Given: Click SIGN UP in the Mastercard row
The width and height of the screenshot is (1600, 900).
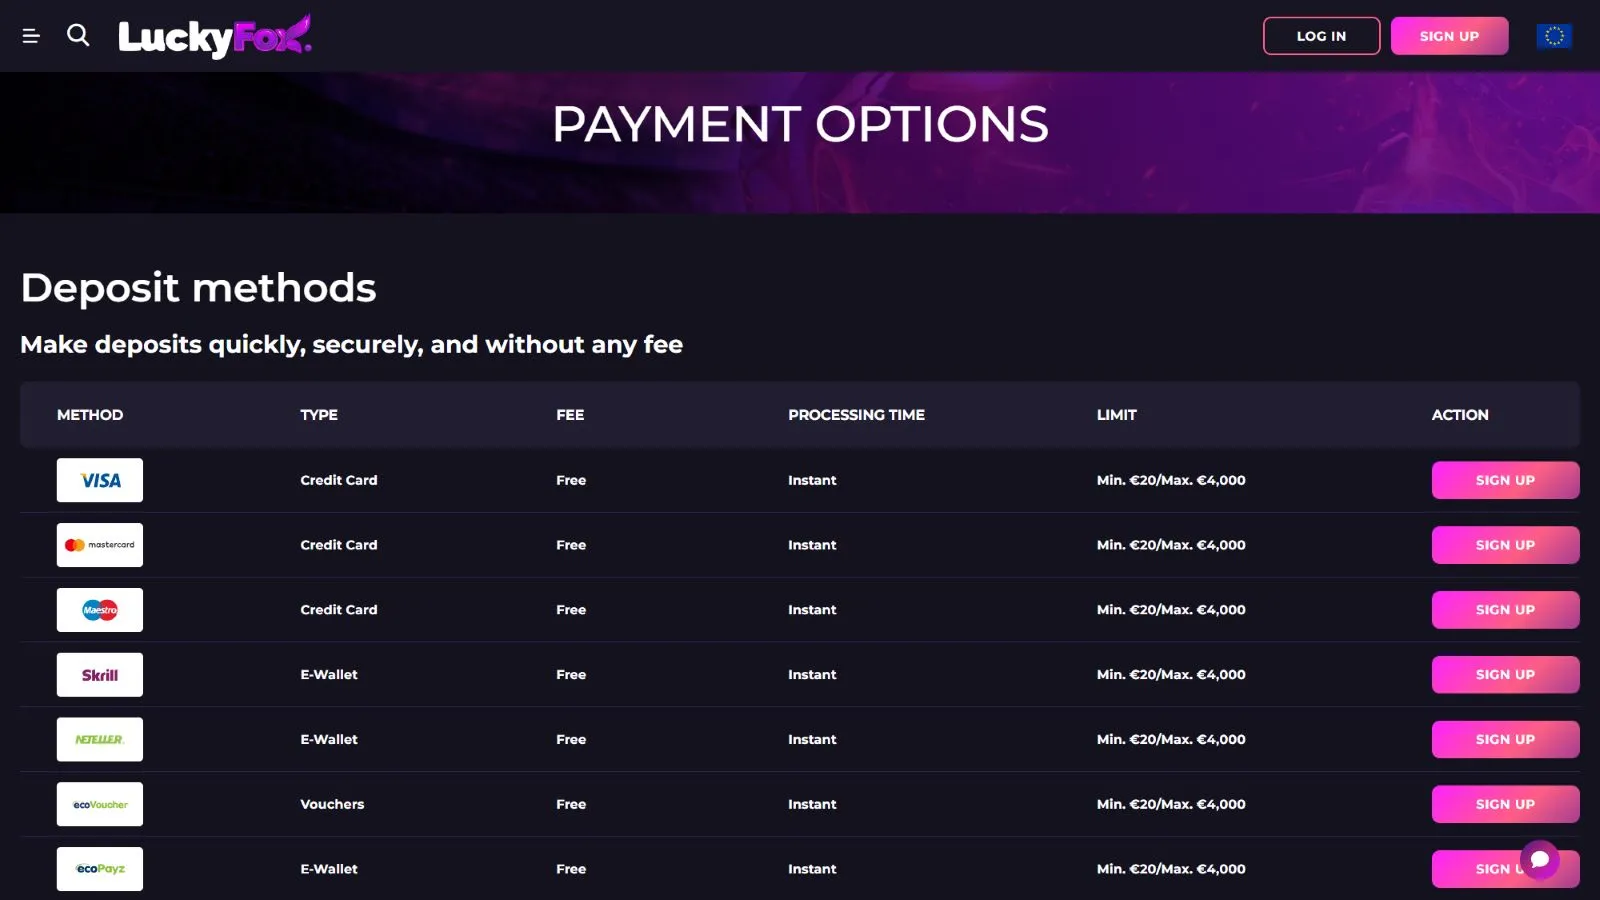Looking at the screenshot, I should pyautogui.click(x=1505, y=545).
